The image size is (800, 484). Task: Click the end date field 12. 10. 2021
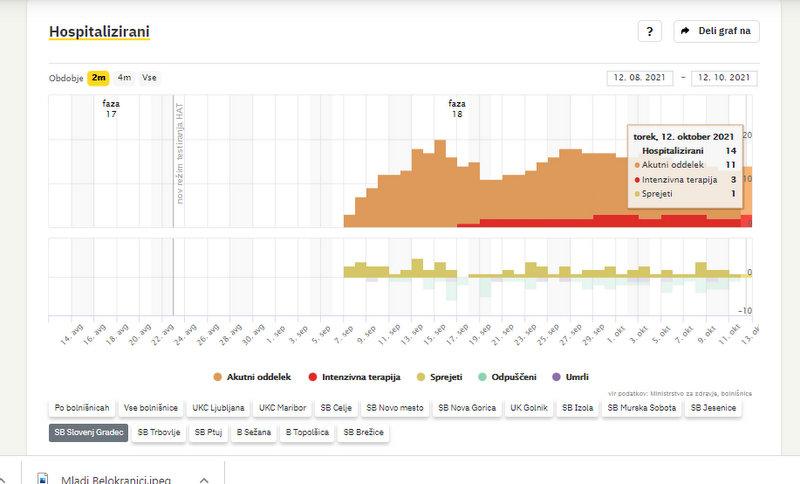(x=724, y=79)
